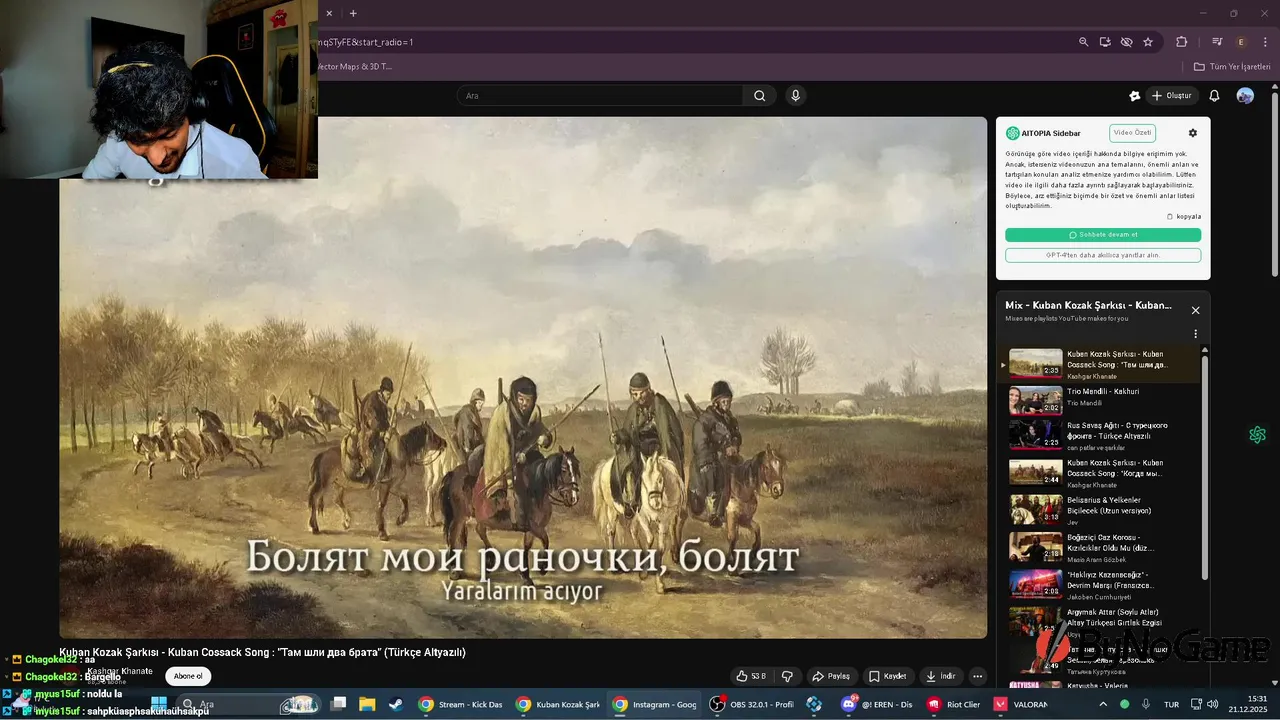
Task: Click the Vector Maps & 3D bookmark
Action: (355, 66)
